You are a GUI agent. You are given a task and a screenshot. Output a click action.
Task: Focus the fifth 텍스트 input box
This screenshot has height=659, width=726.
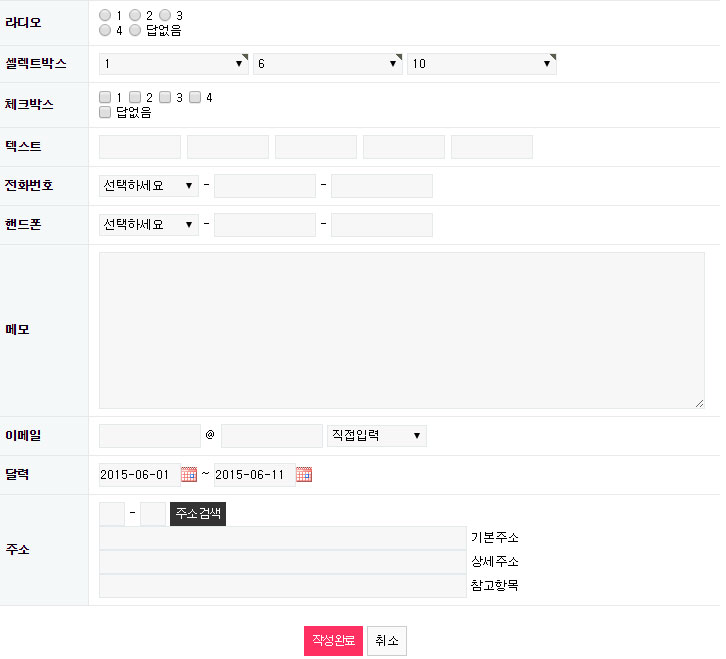pos(492,147)
